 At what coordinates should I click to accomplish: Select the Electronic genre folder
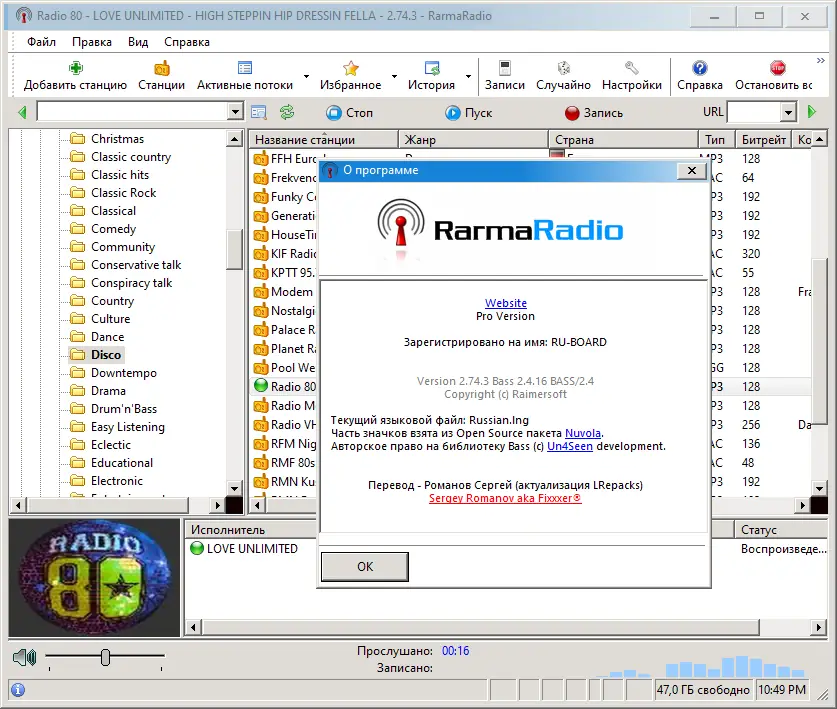(107, 480)
